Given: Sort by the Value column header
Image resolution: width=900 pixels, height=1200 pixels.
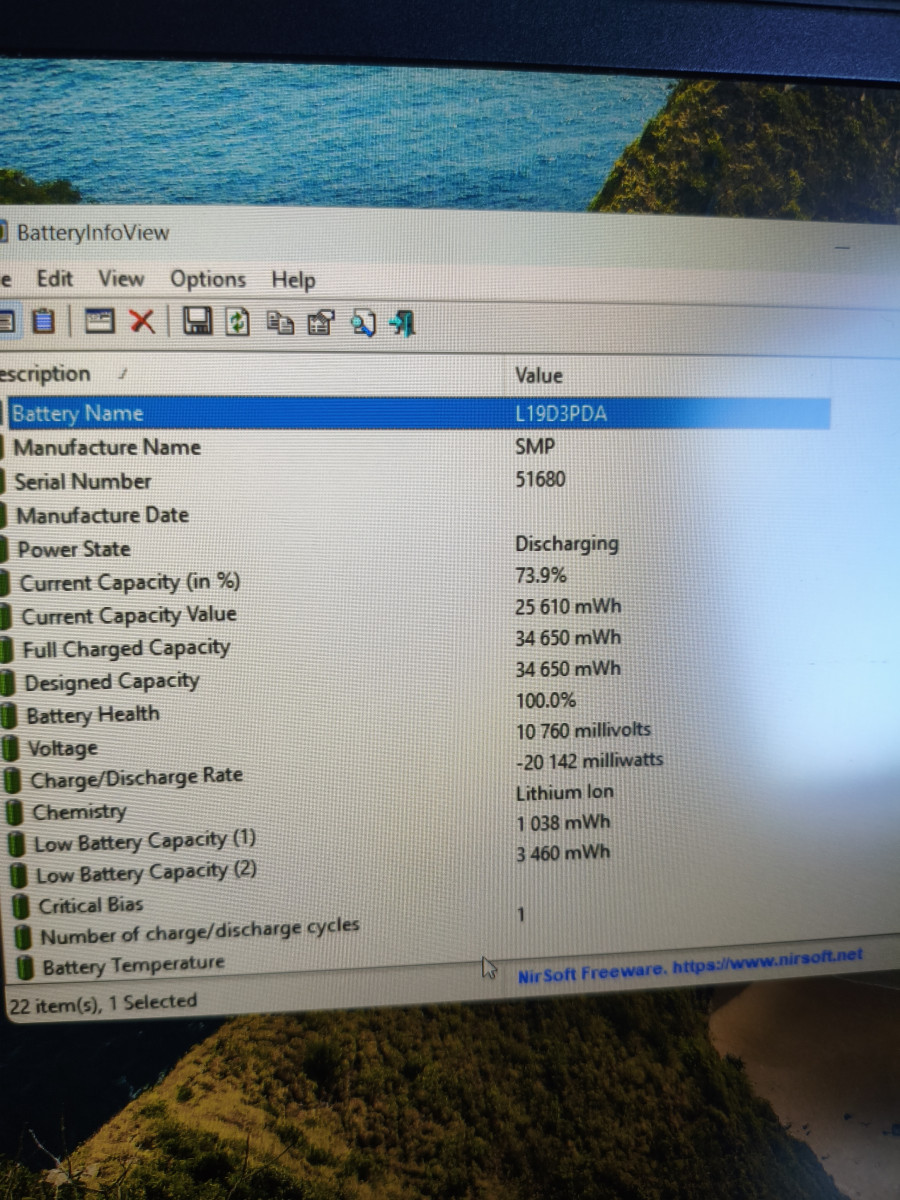Looking at the screenshot, I should (539, 376).
